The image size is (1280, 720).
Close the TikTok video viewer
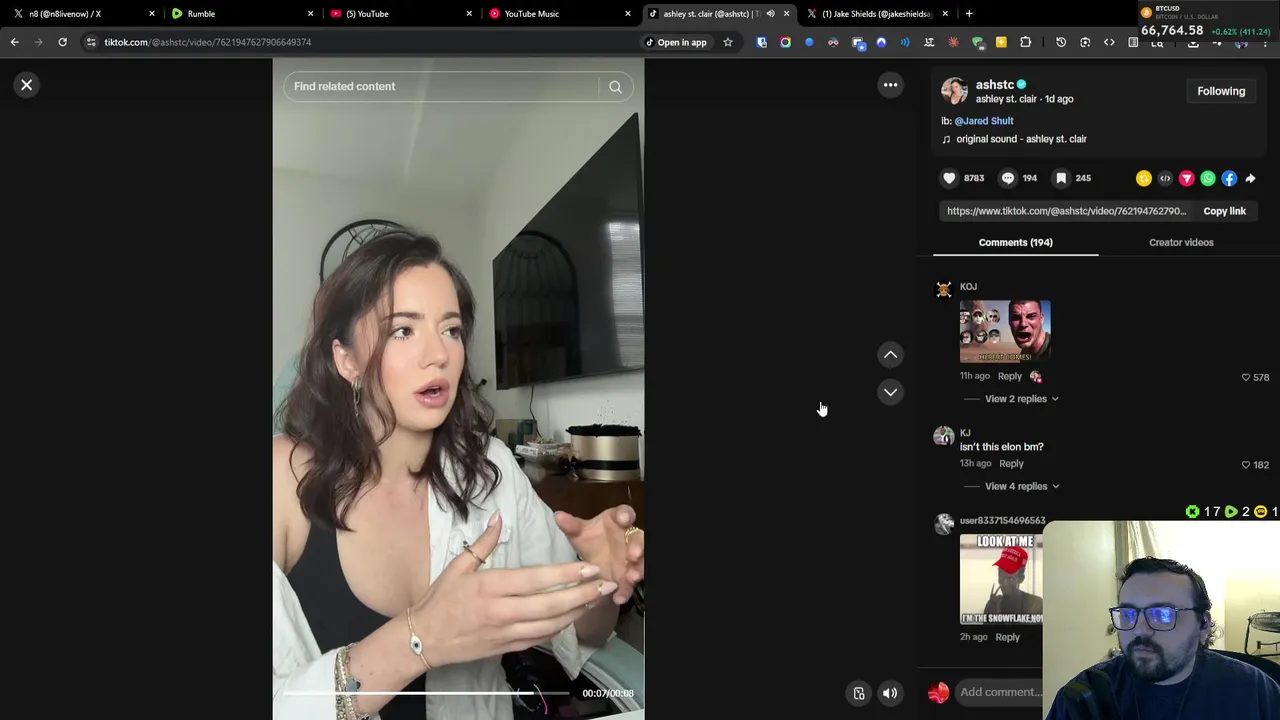(27, 85)
